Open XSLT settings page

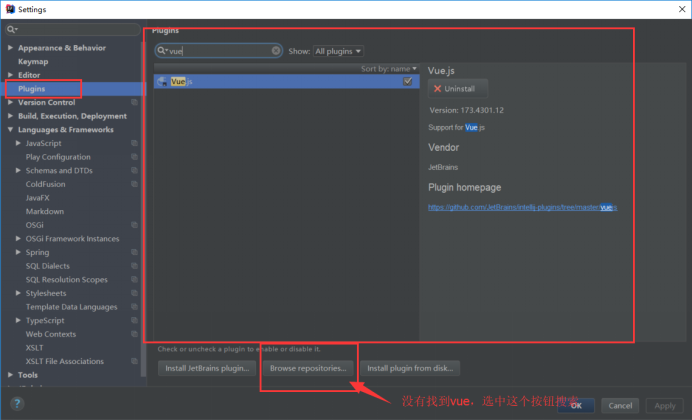click(34, 348)
